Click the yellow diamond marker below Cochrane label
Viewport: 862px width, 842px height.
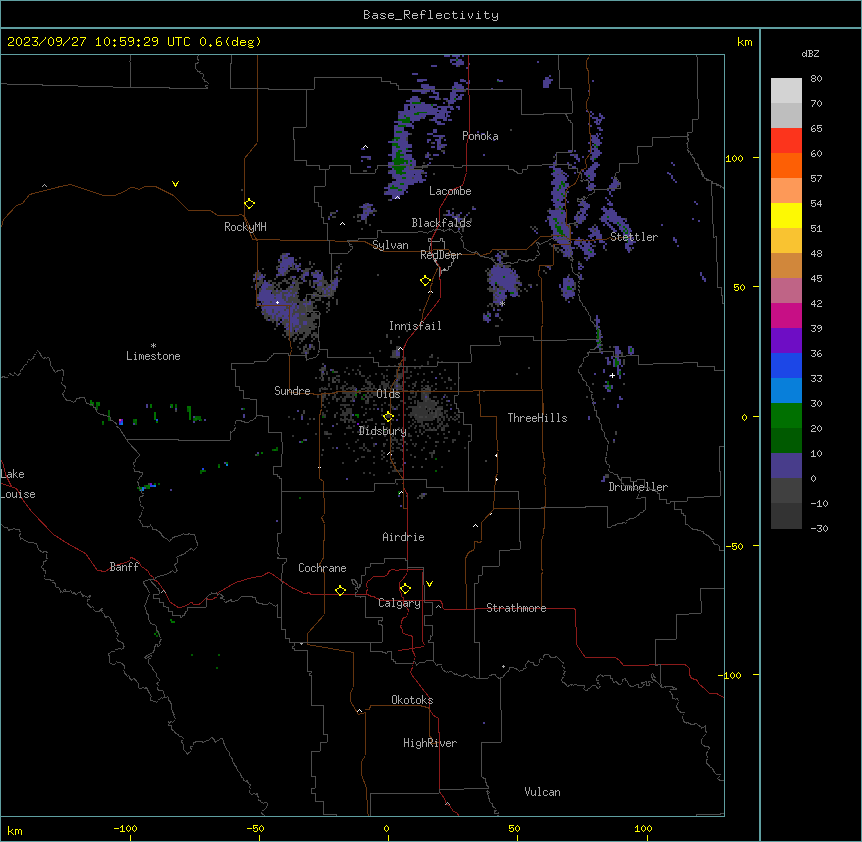click(340, 590)
